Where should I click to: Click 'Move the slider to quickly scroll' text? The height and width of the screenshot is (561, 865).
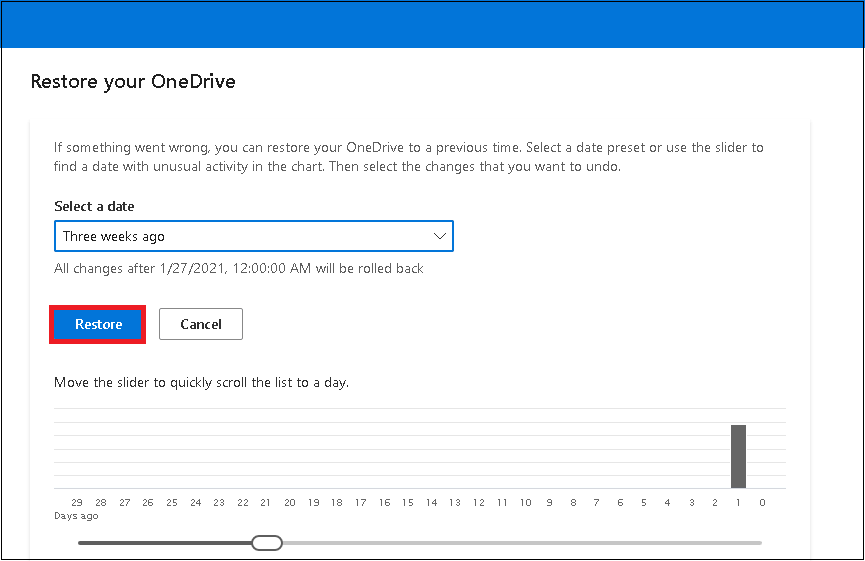[x=201, y=382]
